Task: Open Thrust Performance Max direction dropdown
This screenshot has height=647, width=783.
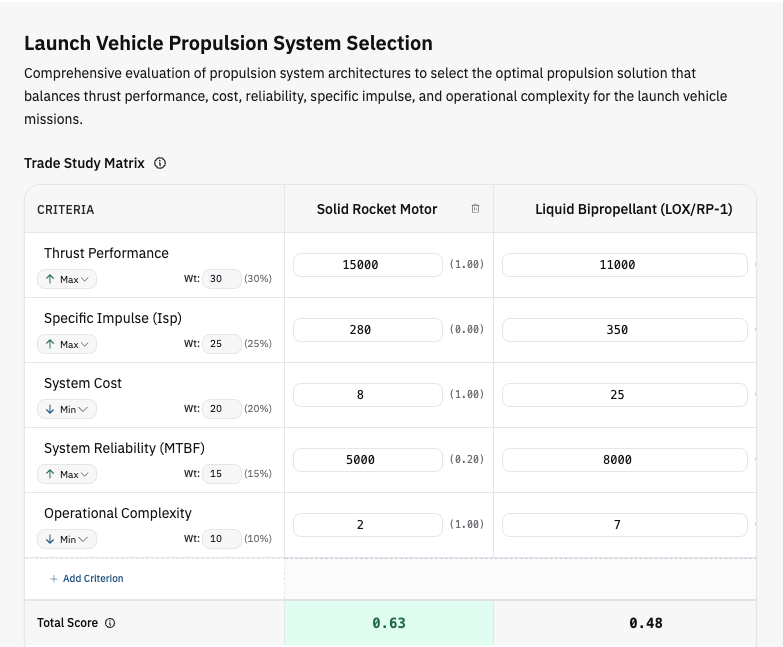Action: (x=67, y=279)
